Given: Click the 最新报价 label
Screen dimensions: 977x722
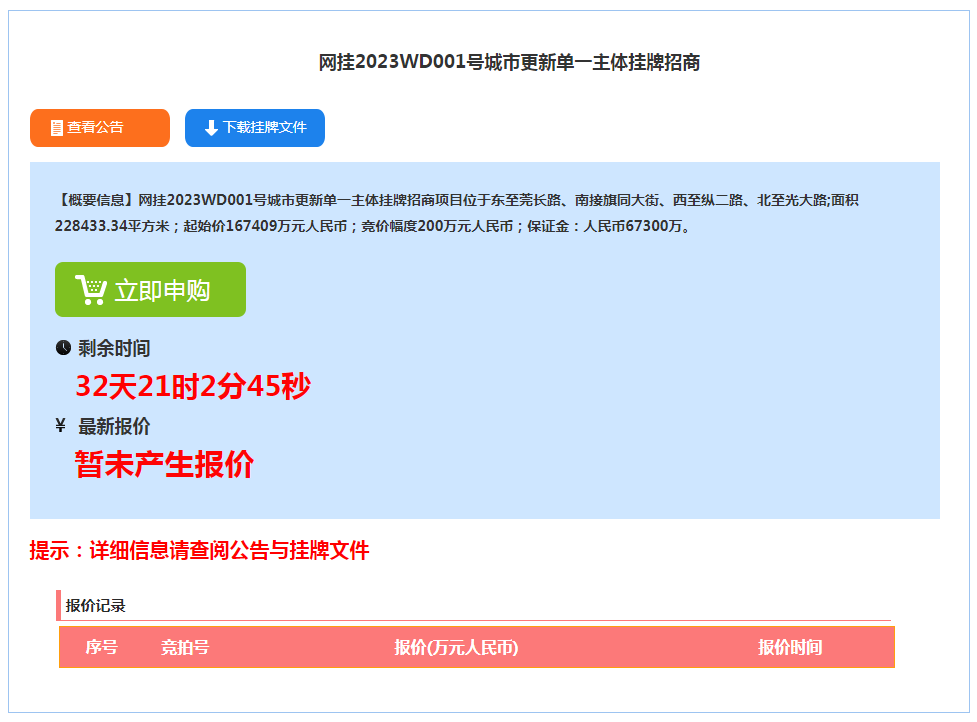Looking at the screenshot, I should [114, 426].
